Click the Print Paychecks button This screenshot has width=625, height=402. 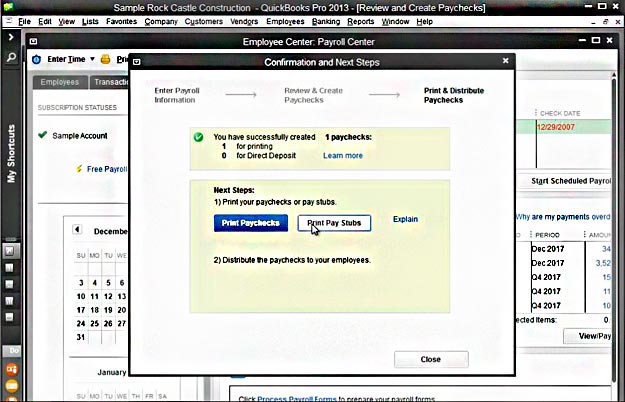point(251,223)
